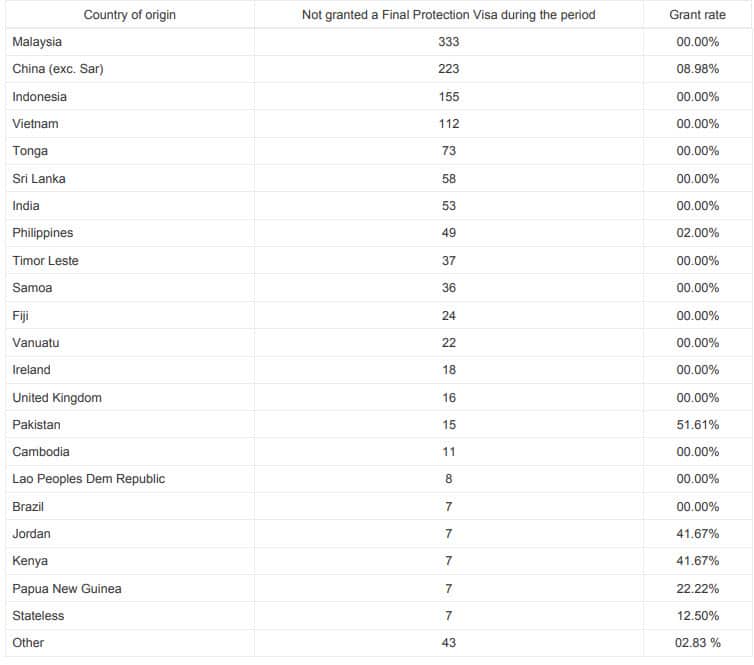Click the 12.50% grant rate cell
The height and width of the screenshot is (665, 754).
pyautogui.click(x=697, y=616)
